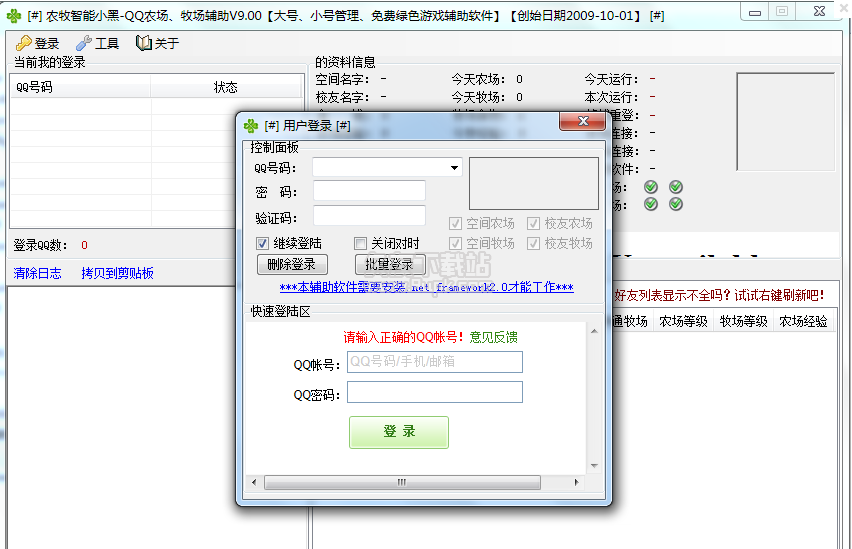852x549 pixels.
Task: Click the 意见反馈 link
Action: [x=493, y=337]
